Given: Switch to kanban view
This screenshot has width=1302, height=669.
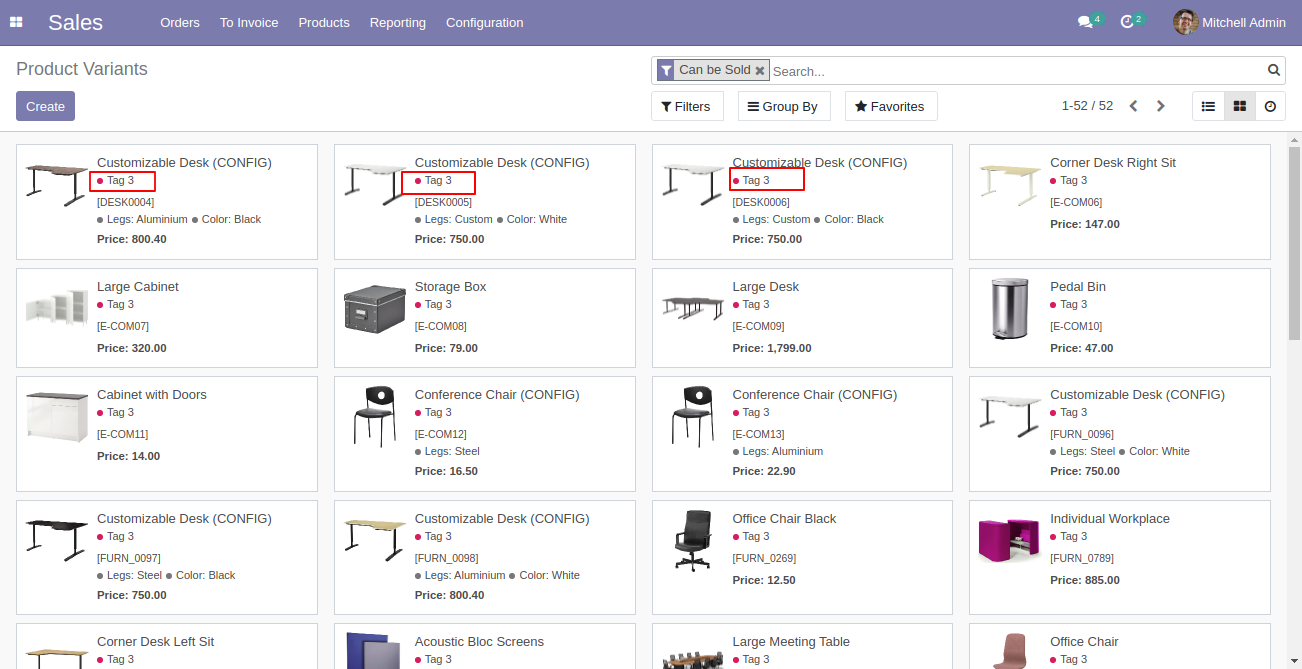Looking at the screenshot, I should (x=1239, y=106).
